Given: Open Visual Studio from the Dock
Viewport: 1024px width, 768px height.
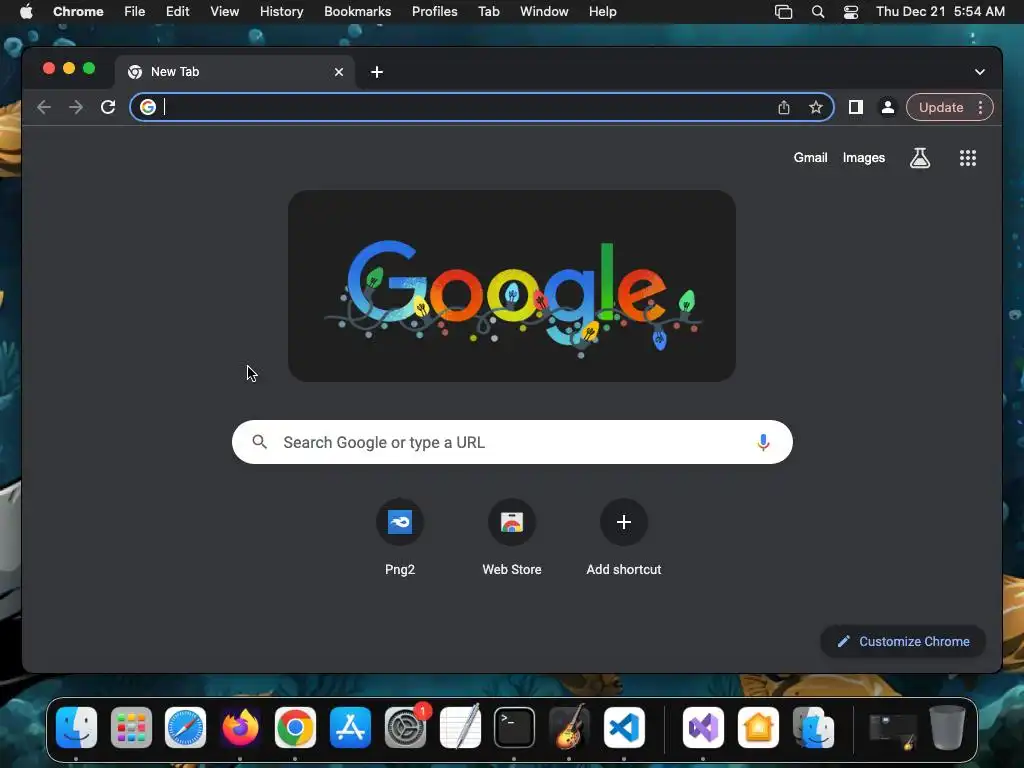Looking at the screenshot, I should pos(703,728).
